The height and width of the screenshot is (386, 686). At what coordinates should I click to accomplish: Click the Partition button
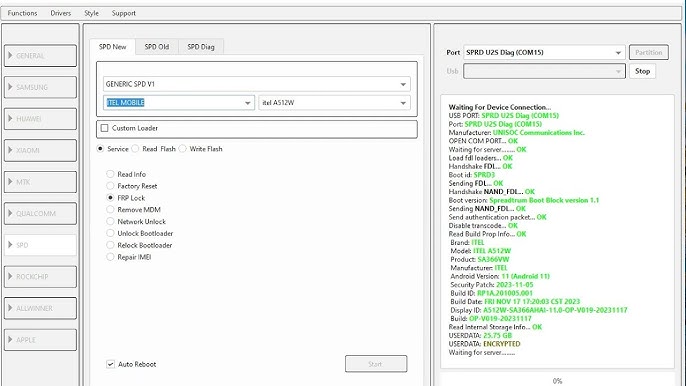(x=648, y=53)
